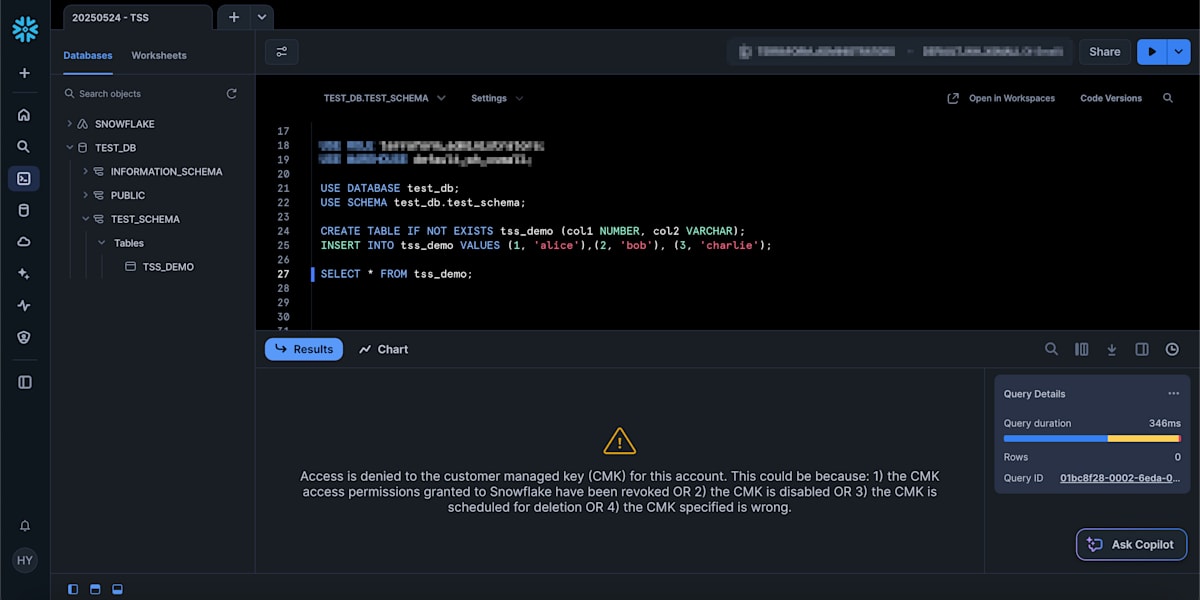Click Ask Copilot button
Screen dimensions: 1200x600
pos(1131,544)
